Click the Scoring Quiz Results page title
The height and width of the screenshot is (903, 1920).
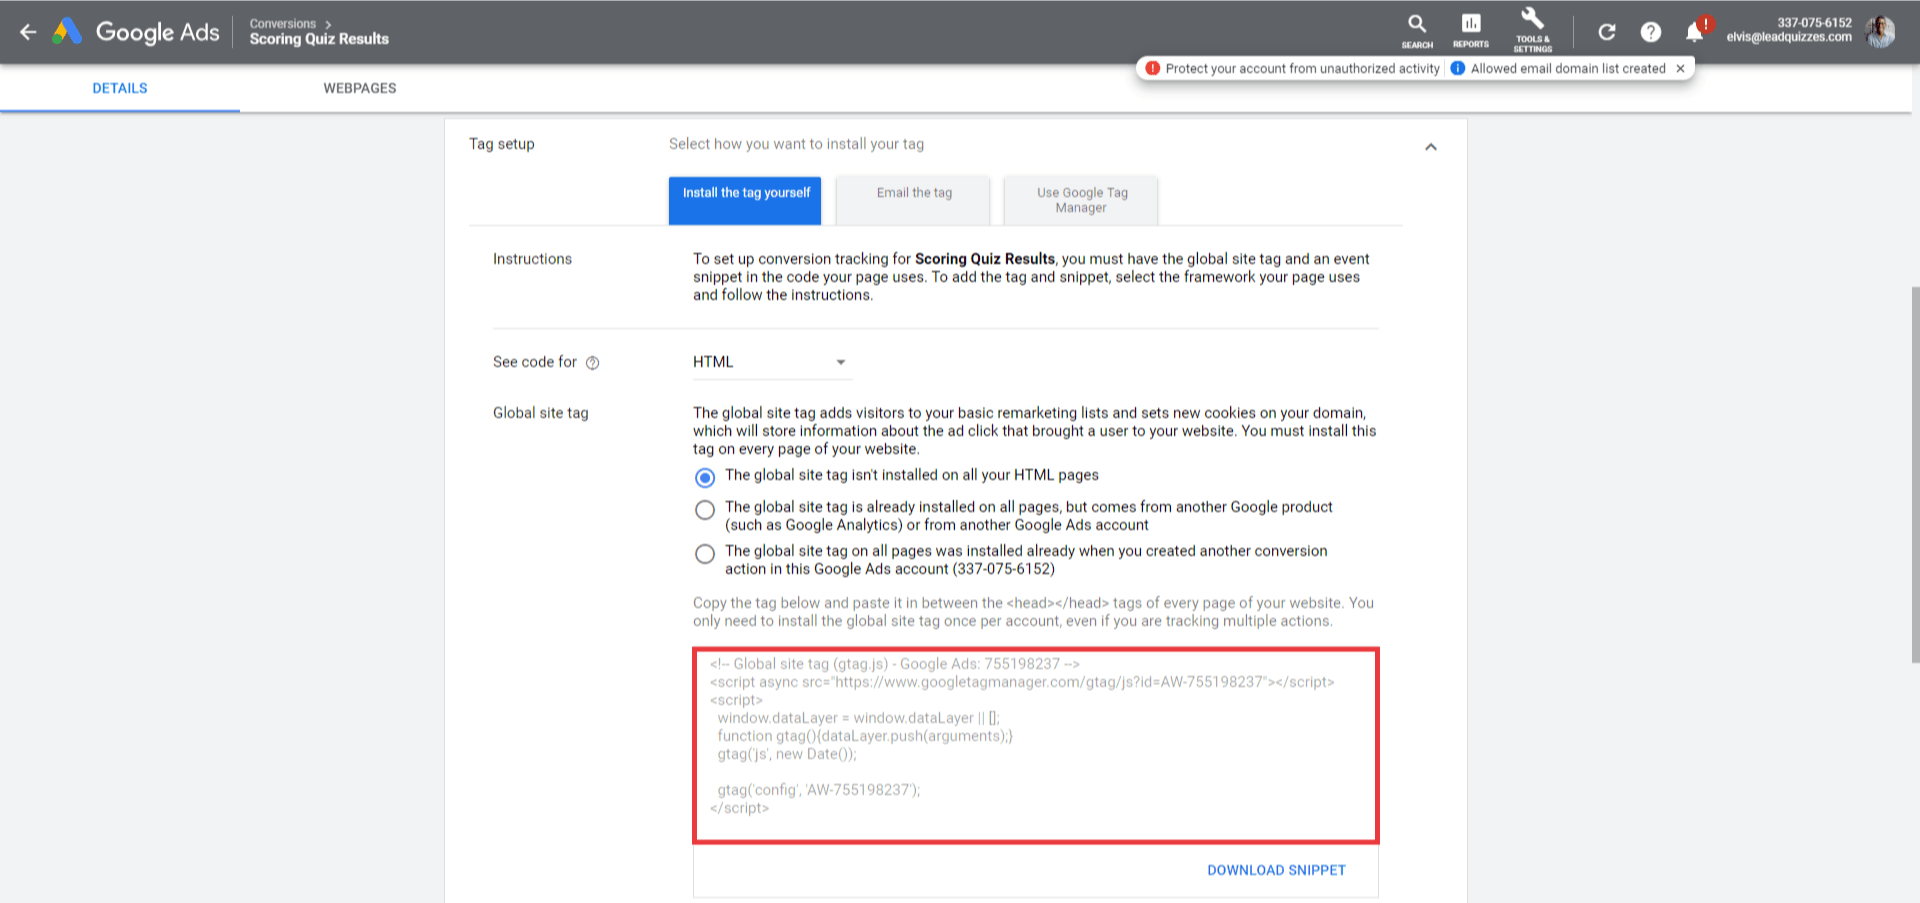(319, 39)
